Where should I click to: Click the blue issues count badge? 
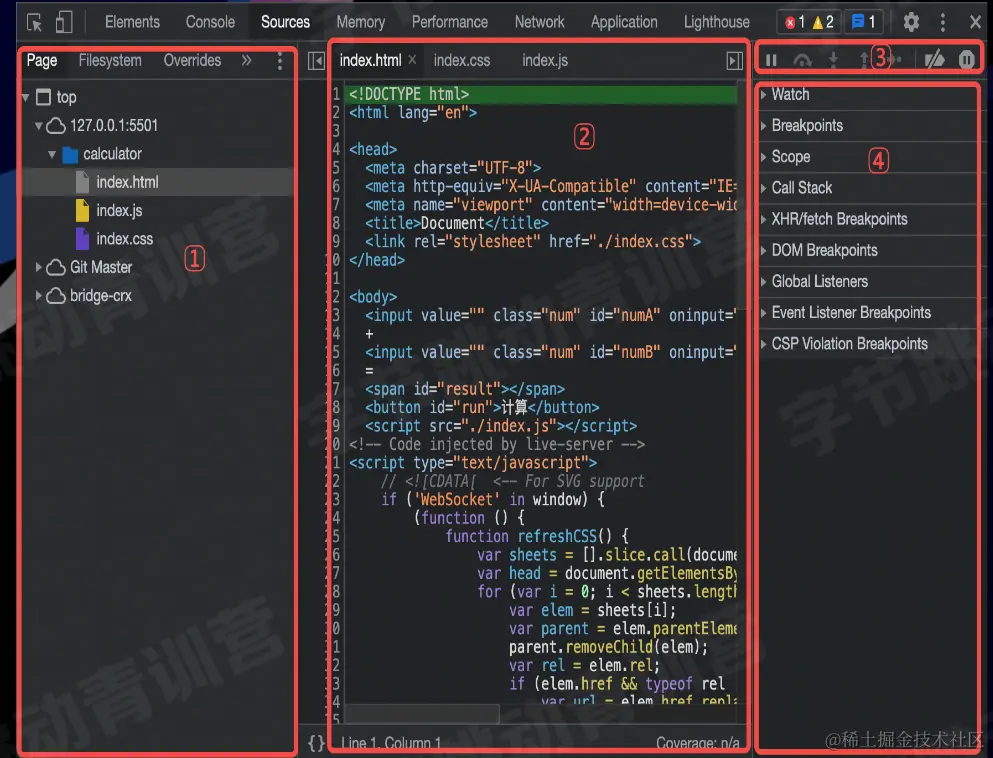(864, 23)
